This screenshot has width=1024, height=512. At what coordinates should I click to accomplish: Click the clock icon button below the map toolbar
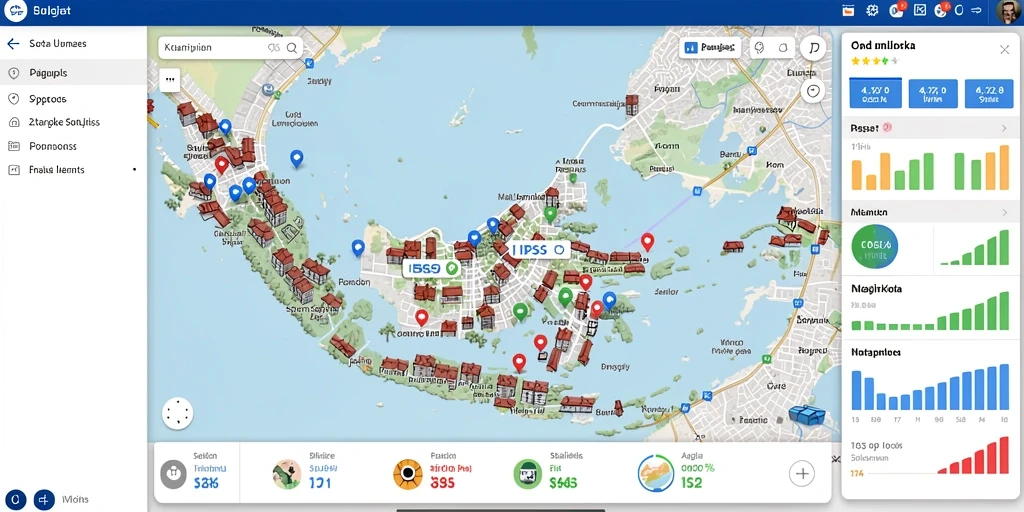pos(813,91)
